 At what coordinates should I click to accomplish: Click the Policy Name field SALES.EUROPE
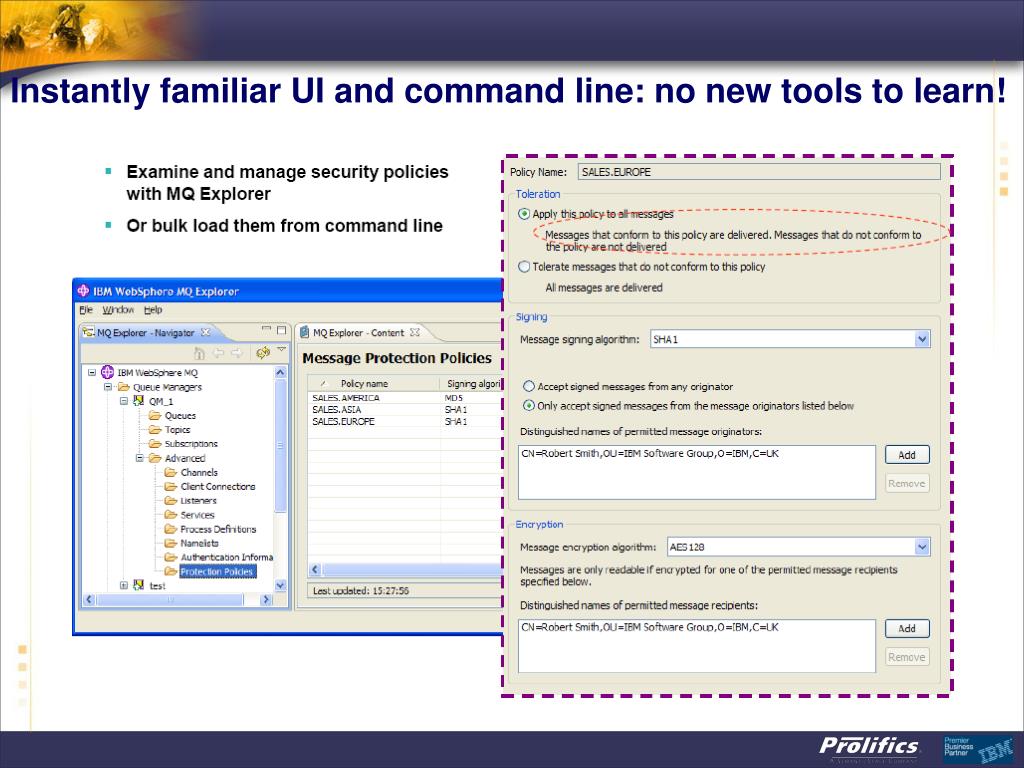click(x=759, y=172)
